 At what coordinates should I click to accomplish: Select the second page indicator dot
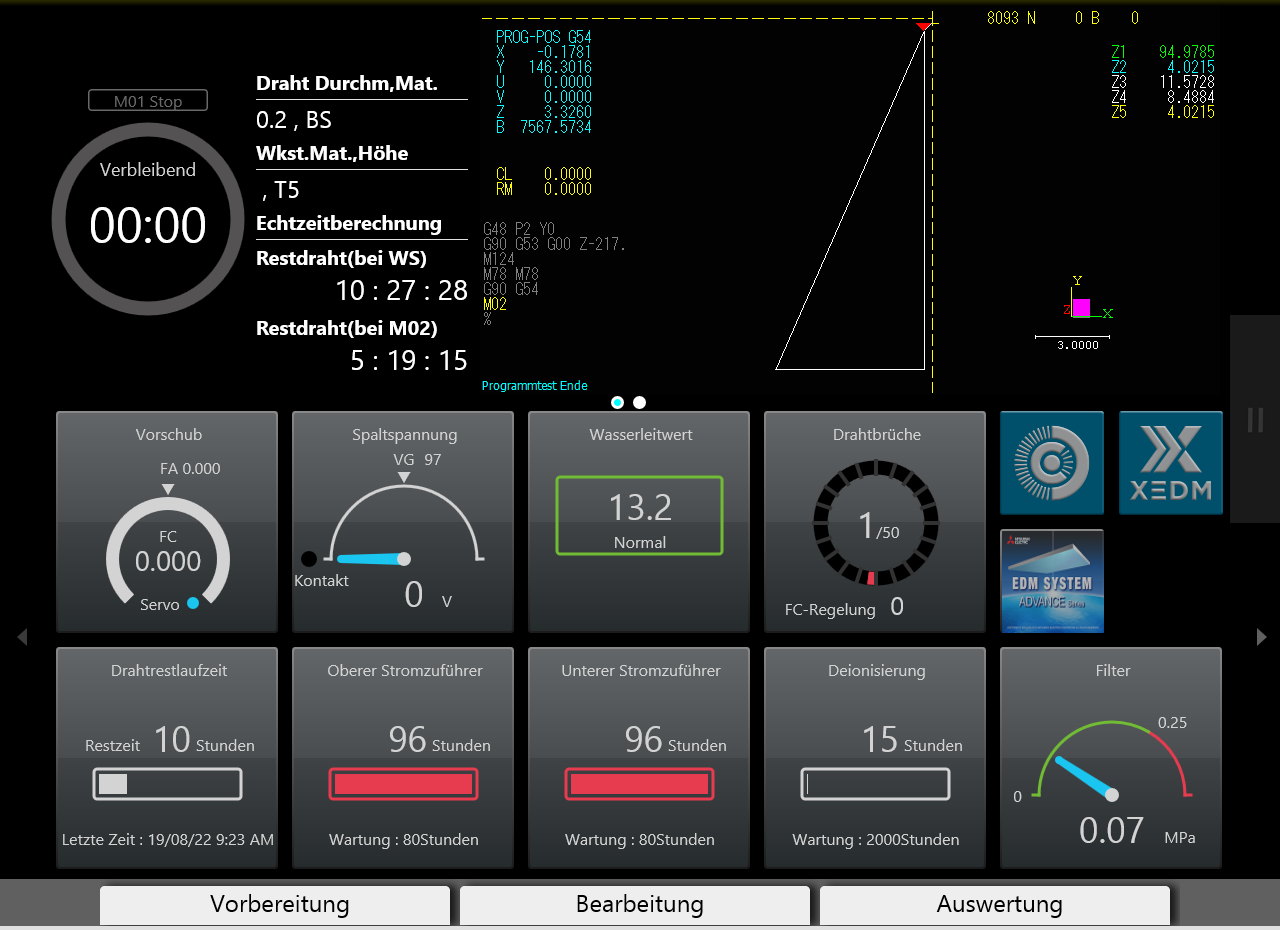click(x=640, y=402)
